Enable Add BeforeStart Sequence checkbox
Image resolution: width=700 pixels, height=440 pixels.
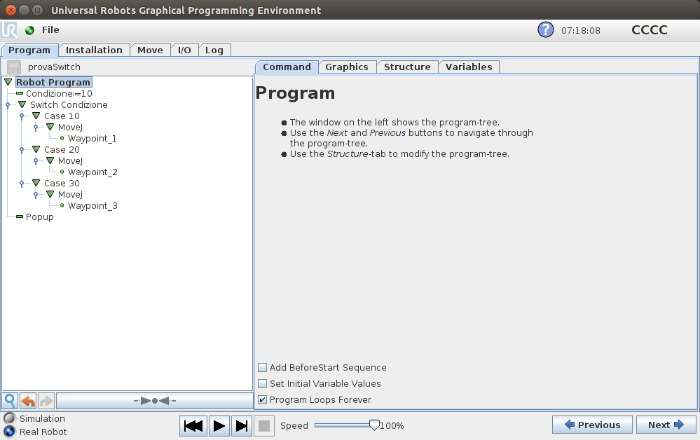coord(262,367)
